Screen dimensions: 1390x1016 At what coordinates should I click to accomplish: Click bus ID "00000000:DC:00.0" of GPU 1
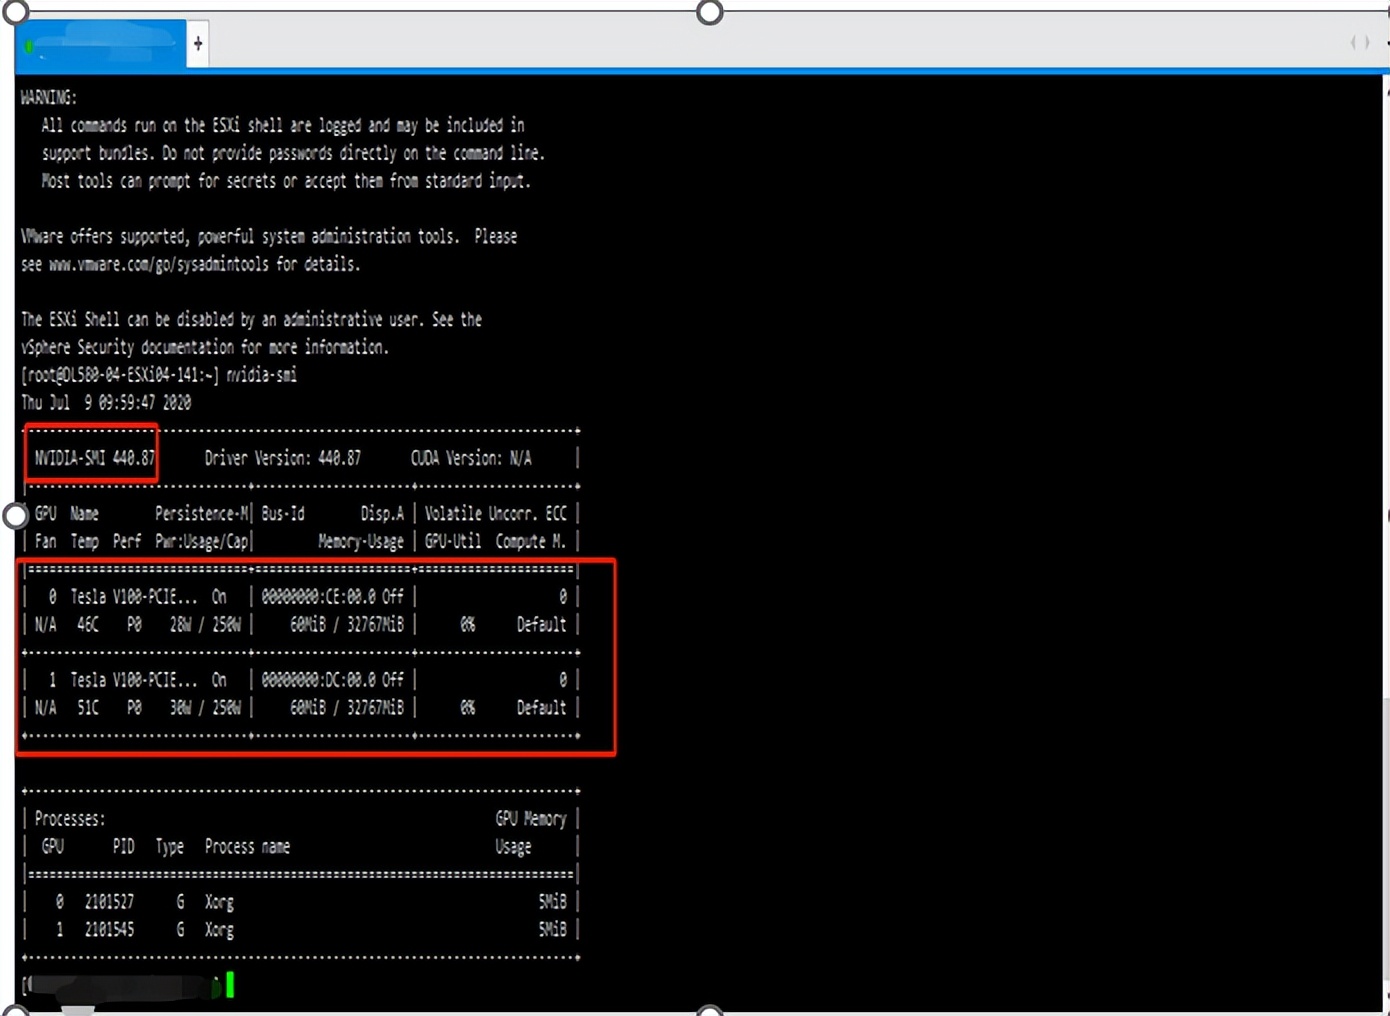(x=319, y=680)
